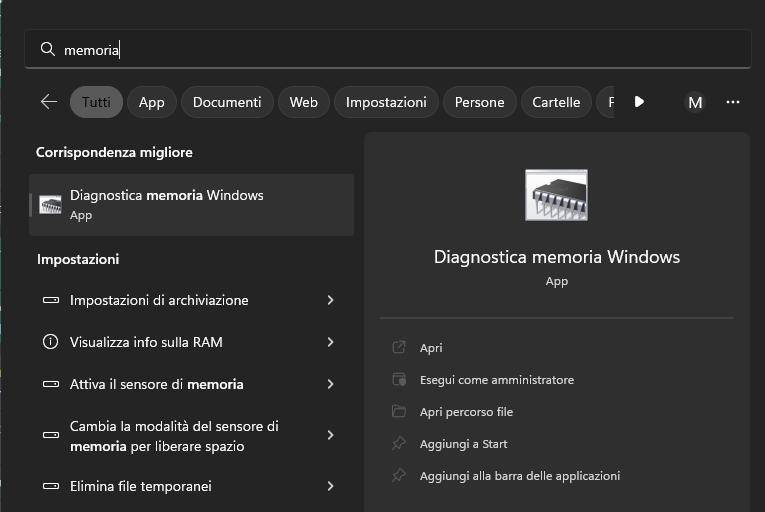Switch to the Documenti filter tab
Viewport: 765px width, 512px height.
coord(227,102)
